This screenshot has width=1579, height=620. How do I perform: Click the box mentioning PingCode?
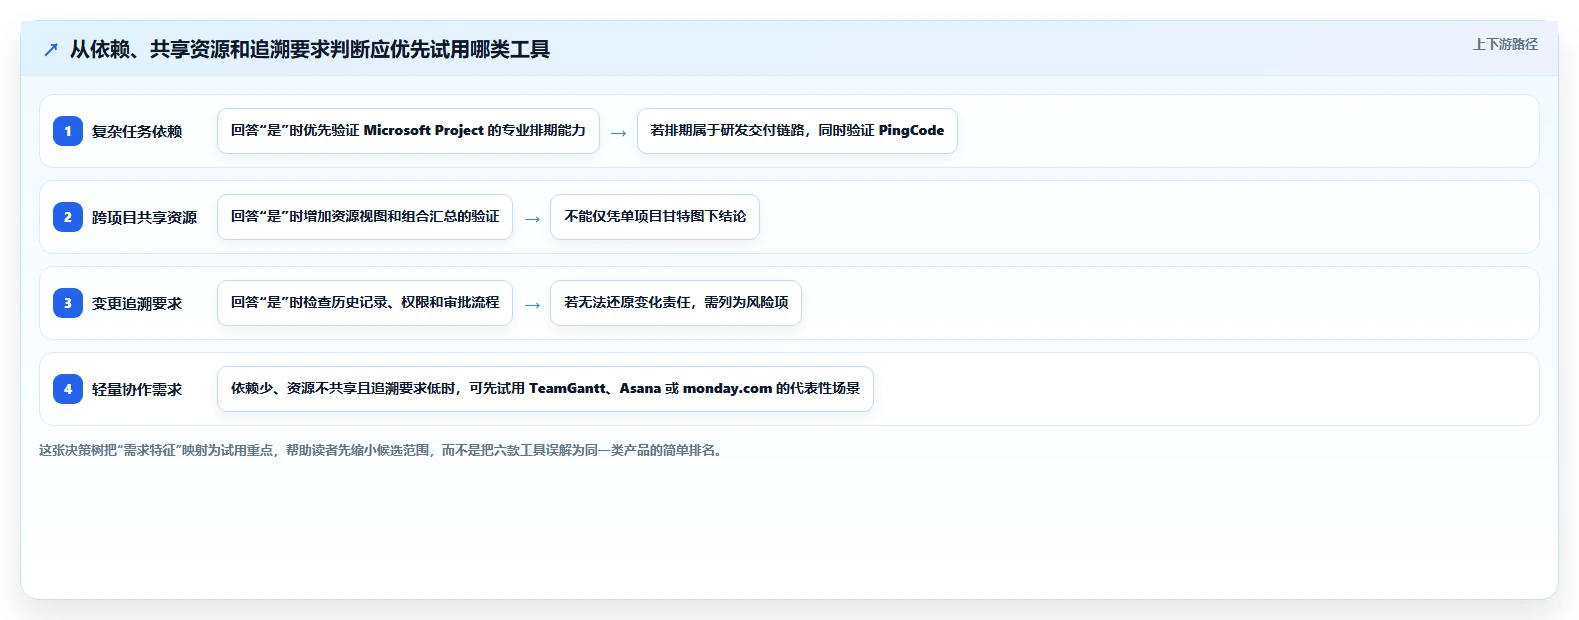point(797,131)
